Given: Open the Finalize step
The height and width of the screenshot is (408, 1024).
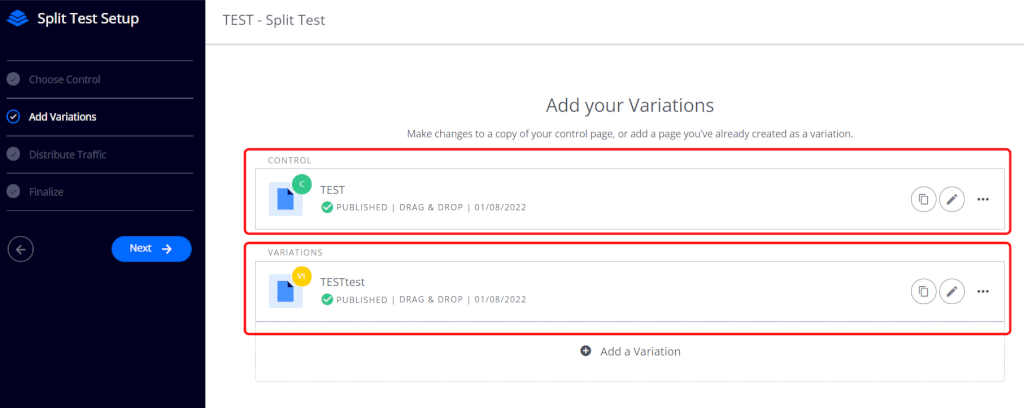Looking at the screenshot, I should [x=46, y=191].
